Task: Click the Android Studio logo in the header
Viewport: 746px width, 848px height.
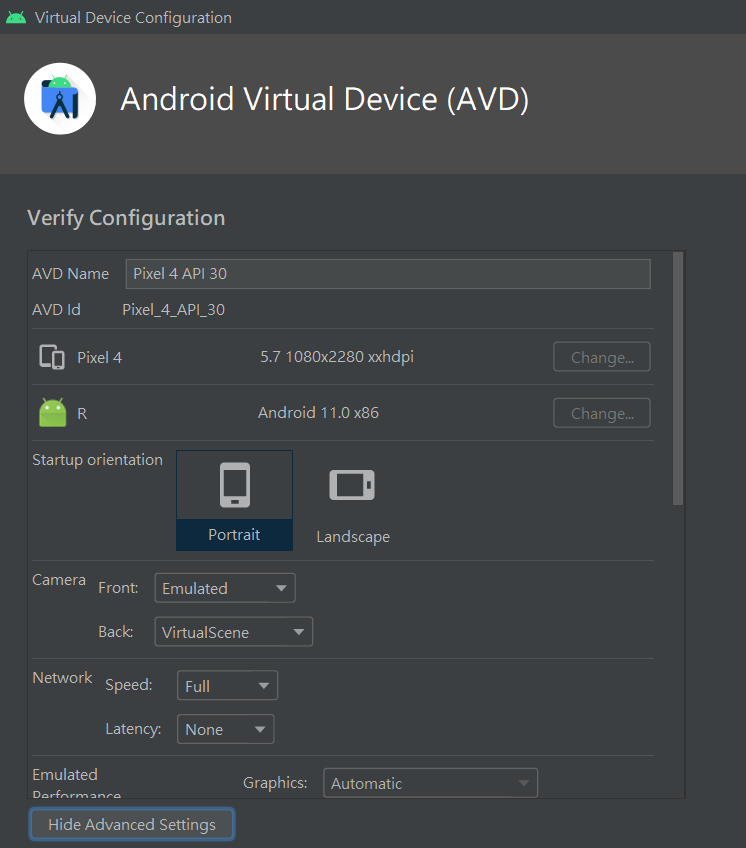Action: coord(60,99)
